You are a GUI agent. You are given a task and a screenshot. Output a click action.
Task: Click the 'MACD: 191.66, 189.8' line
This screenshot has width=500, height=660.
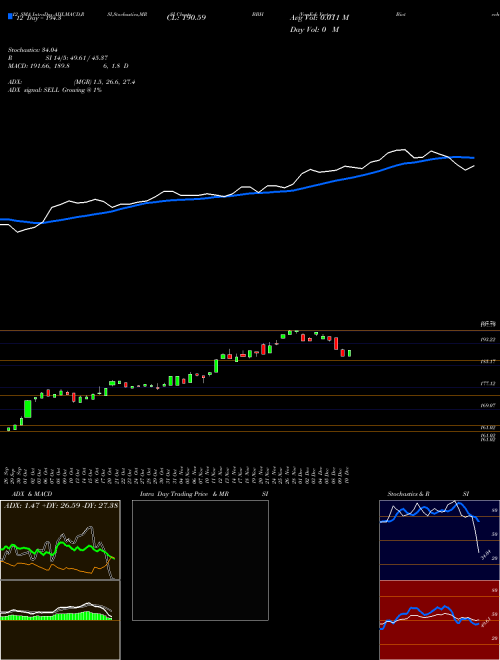[x=39, y=66]
